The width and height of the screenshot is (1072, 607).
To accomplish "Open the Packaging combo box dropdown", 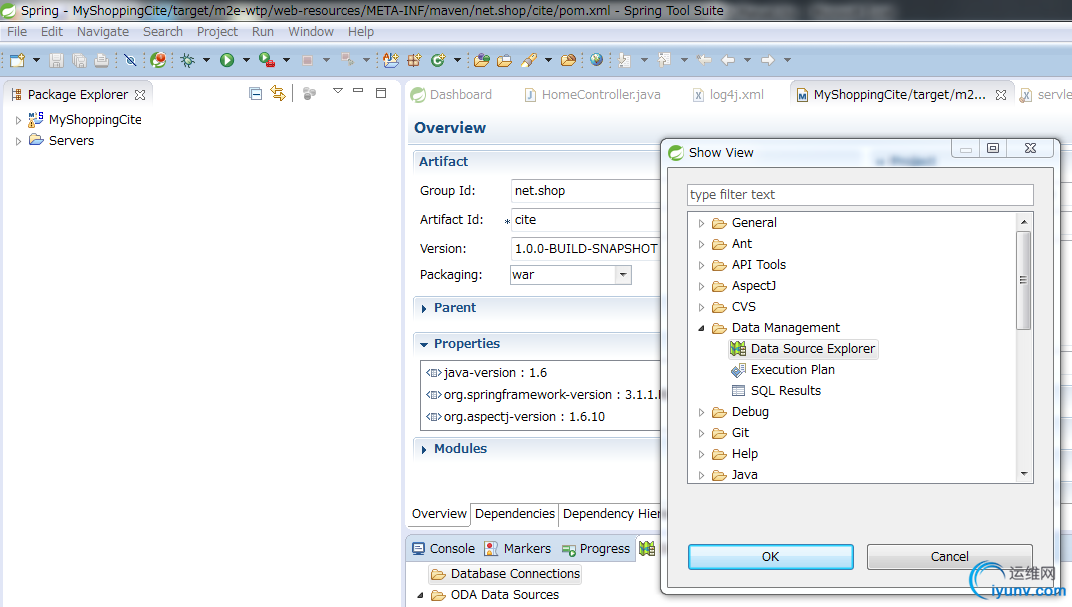I will click(623, 275).
